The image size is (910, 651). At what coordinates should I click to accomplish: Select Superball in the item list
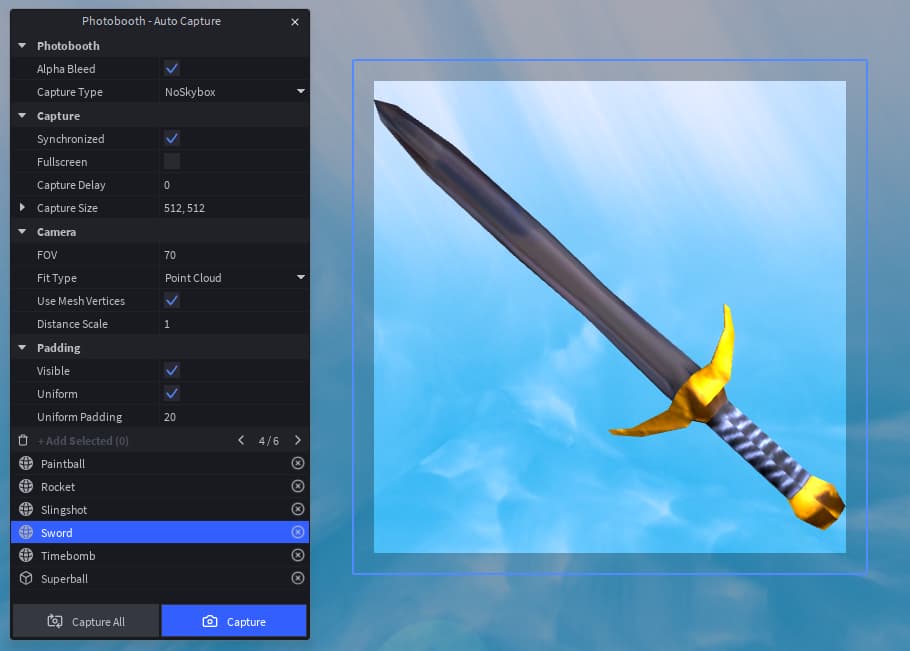coord(160,578)
